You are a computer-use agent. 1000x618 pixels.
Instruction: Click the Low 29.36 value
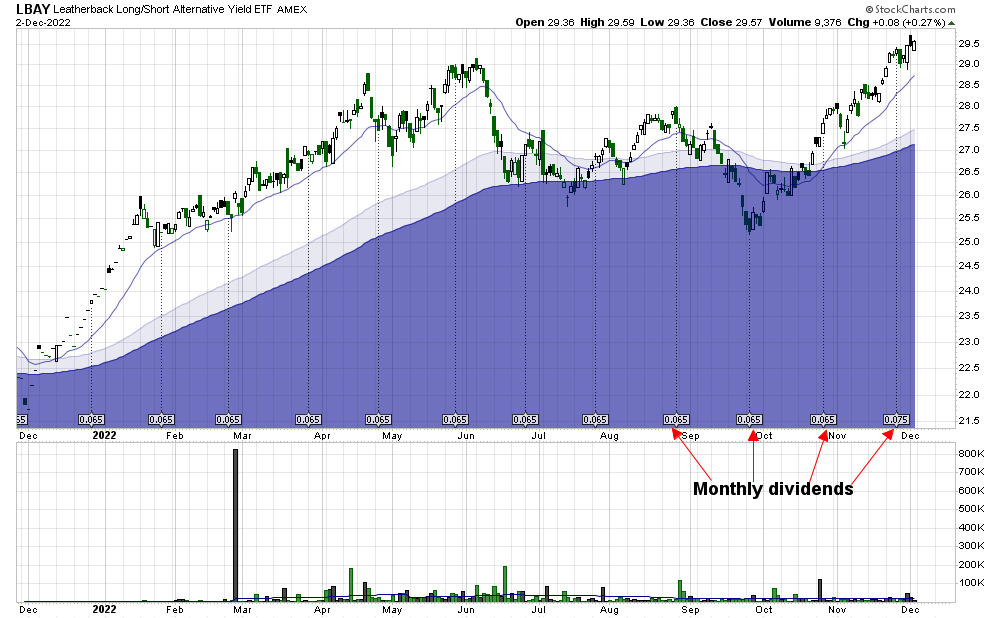(667, 22)
